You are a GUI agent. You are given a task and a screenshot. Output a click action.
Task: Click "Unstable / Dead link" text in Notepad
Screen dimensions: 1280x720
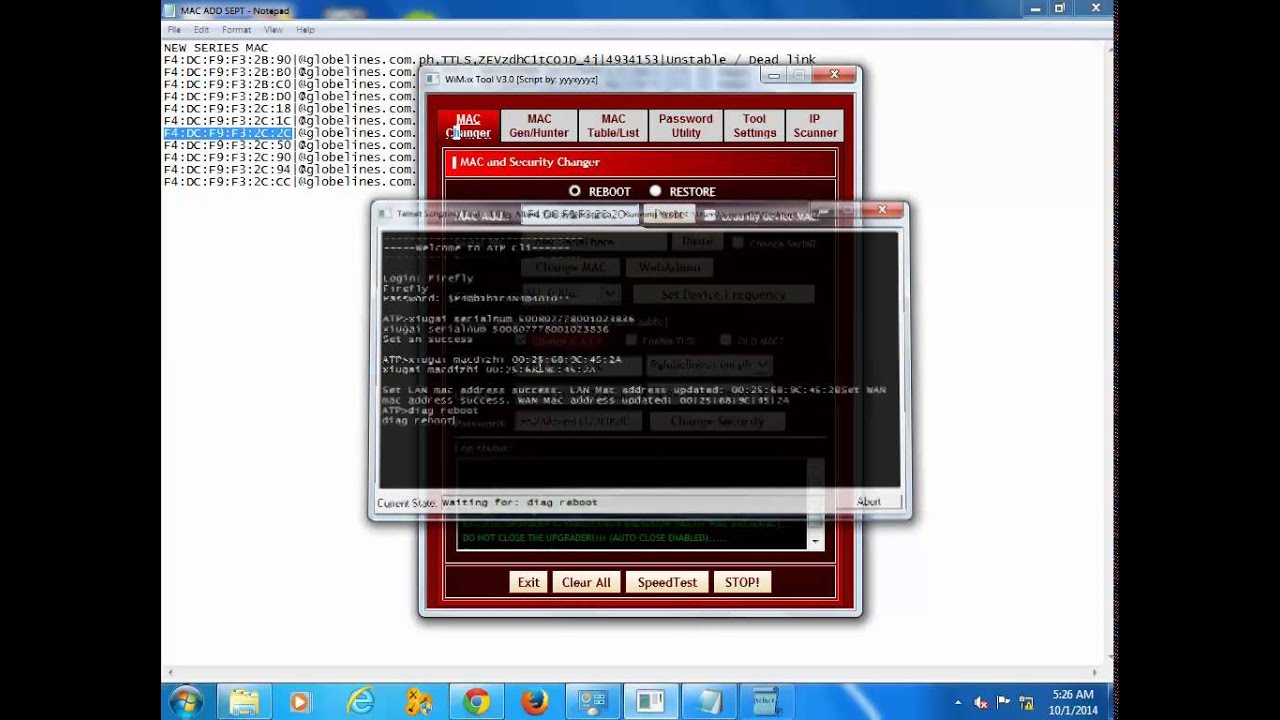[x=739, y=60]
